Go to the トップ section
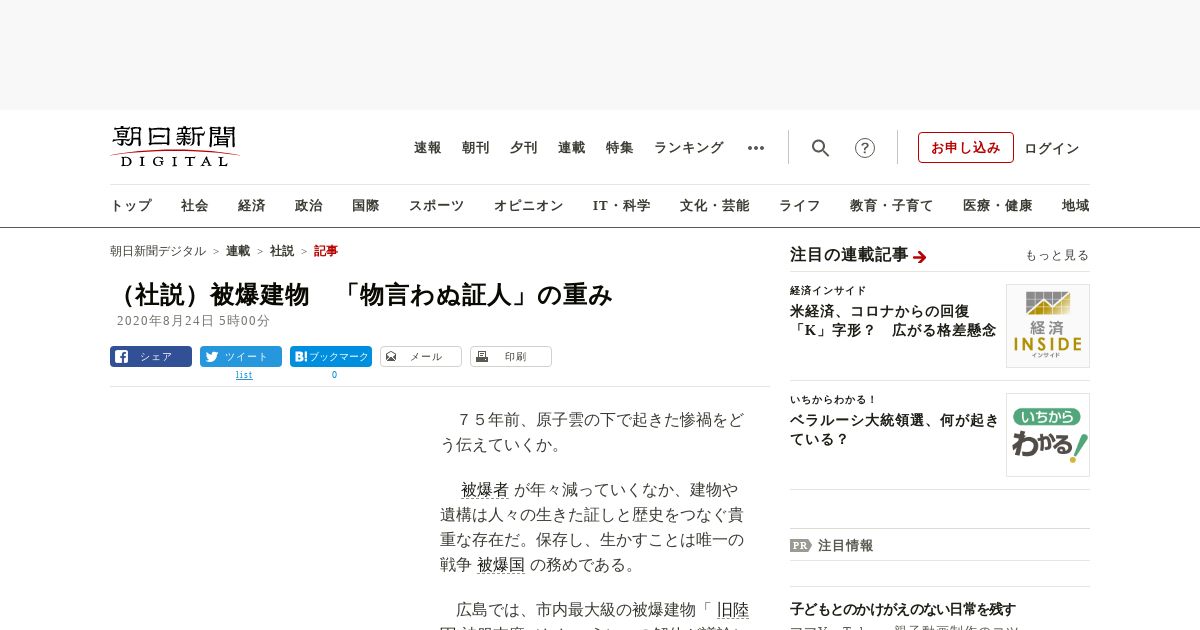1200x630 pixels. pos(131,206)
